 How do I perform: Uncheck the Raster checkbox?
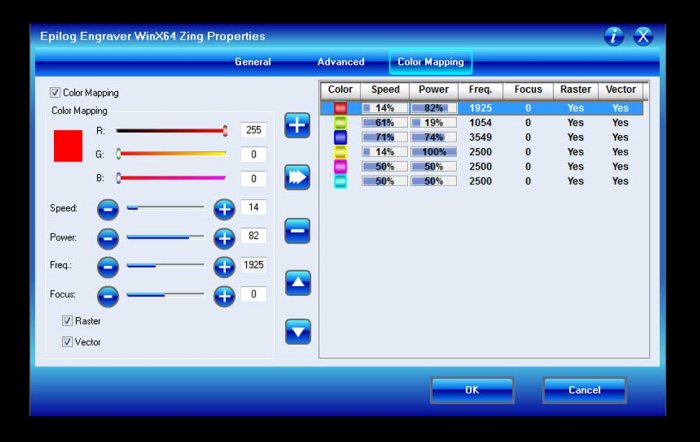[68, 321]
